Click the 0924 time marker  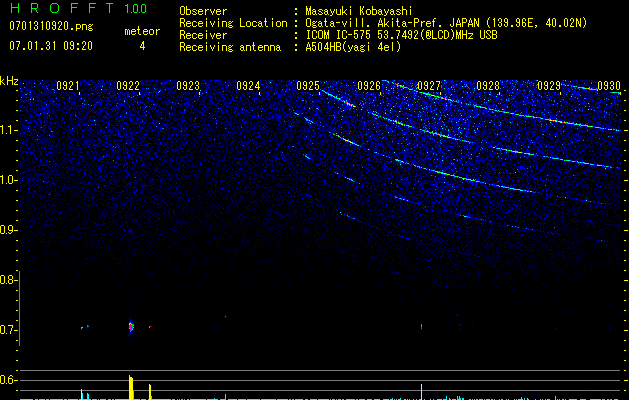click(x=248, y=85)
